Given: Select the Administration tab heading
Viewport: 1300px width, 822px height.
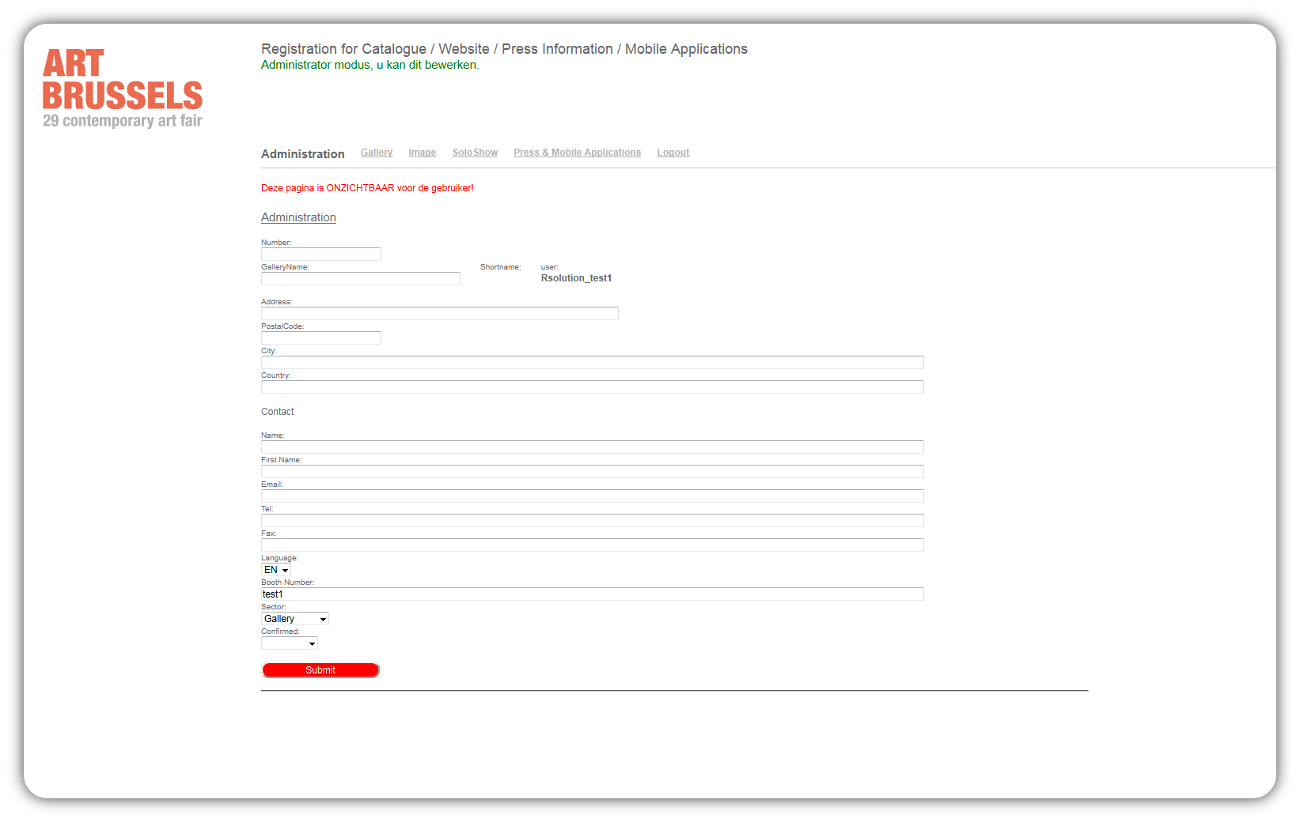Looking at the screenshot, I should click(x=302, y=154).
